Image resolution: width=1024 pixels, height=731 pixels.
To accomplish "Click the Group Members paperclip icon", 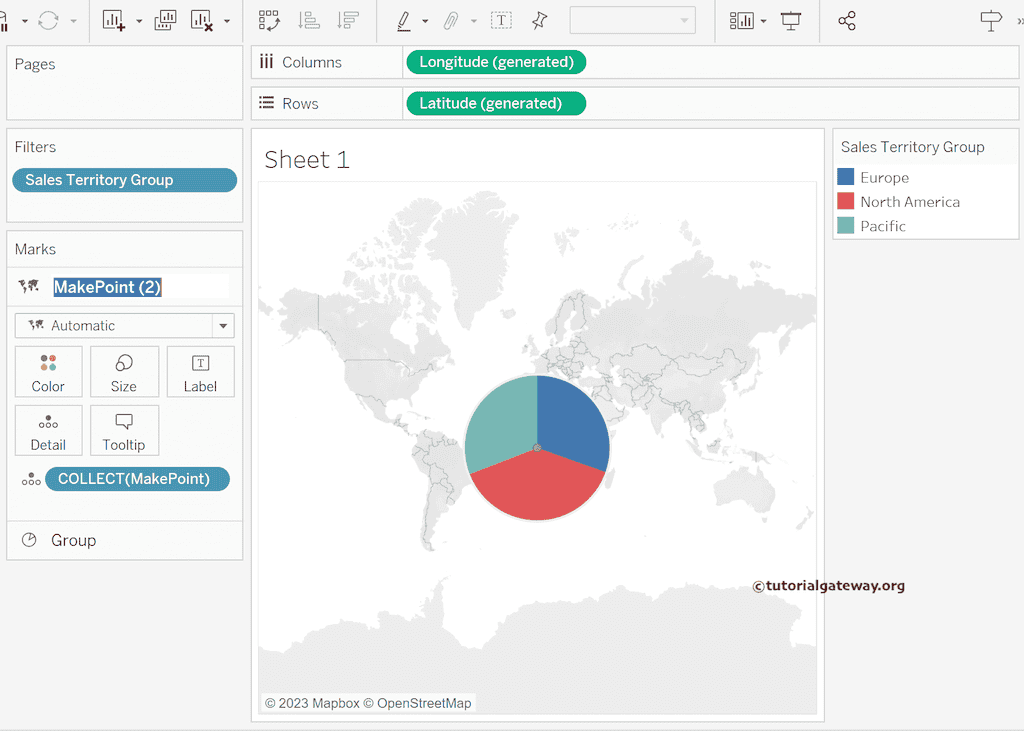I will [451, 21].
